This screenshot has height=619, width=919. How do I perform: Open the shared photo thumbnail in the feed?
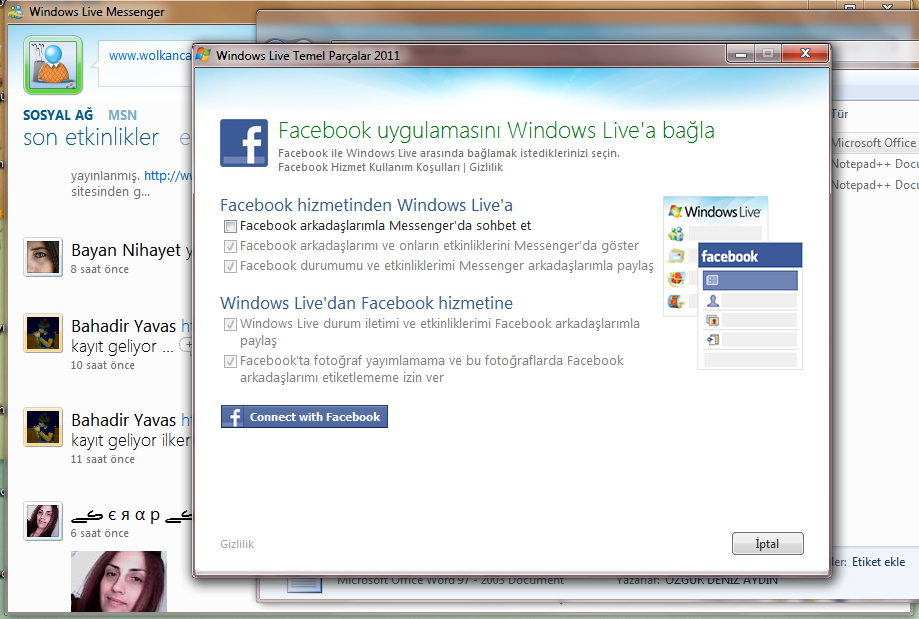(x=118, y=580)
